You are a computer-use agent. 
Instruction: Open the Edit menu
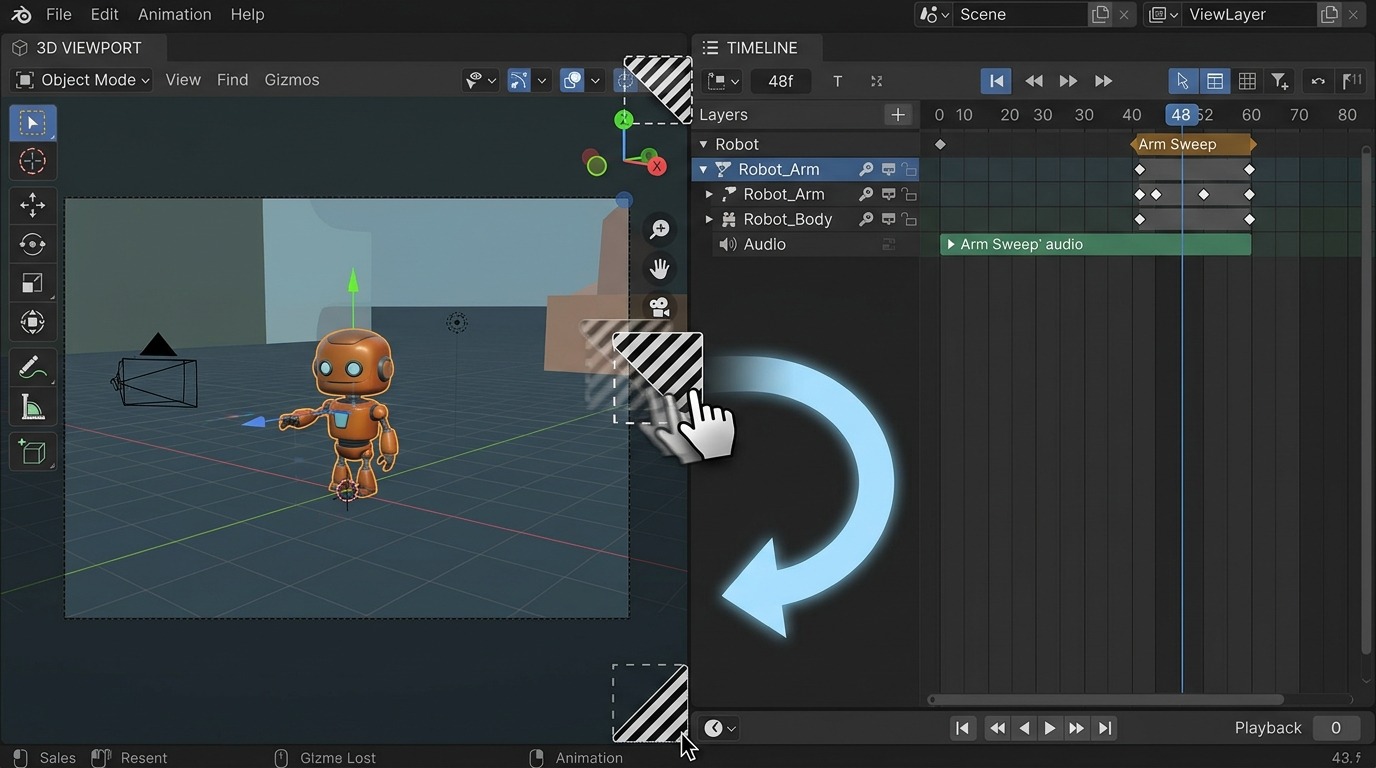pyautogui.click(x=104, y=14)
